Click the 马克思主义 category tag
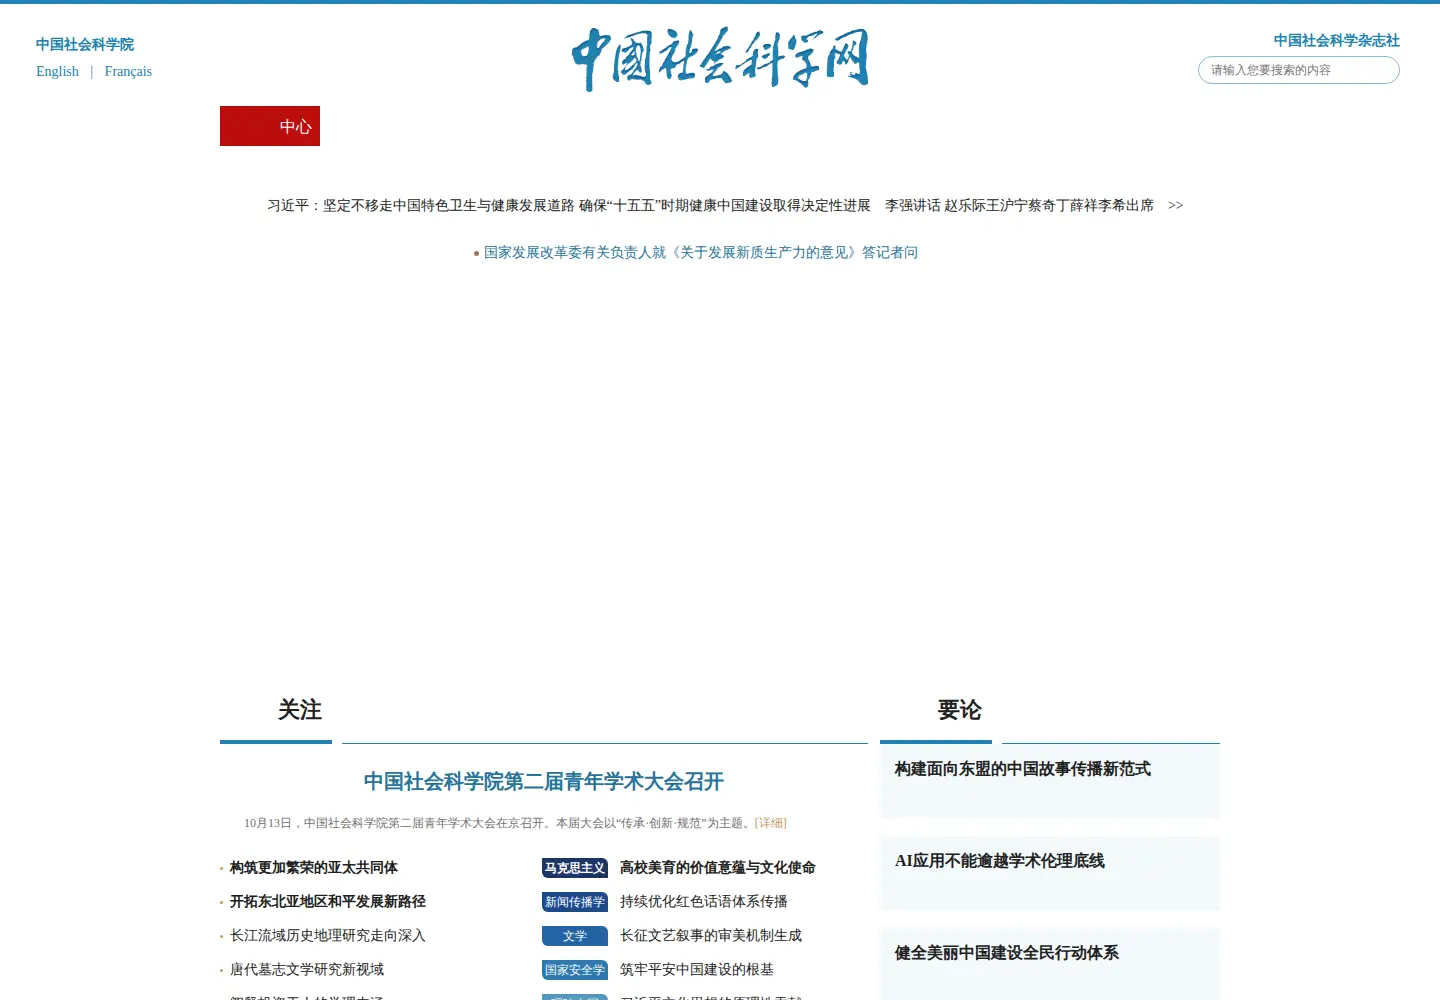This screenshot has width=1440, height=1000. click(575, 868)
